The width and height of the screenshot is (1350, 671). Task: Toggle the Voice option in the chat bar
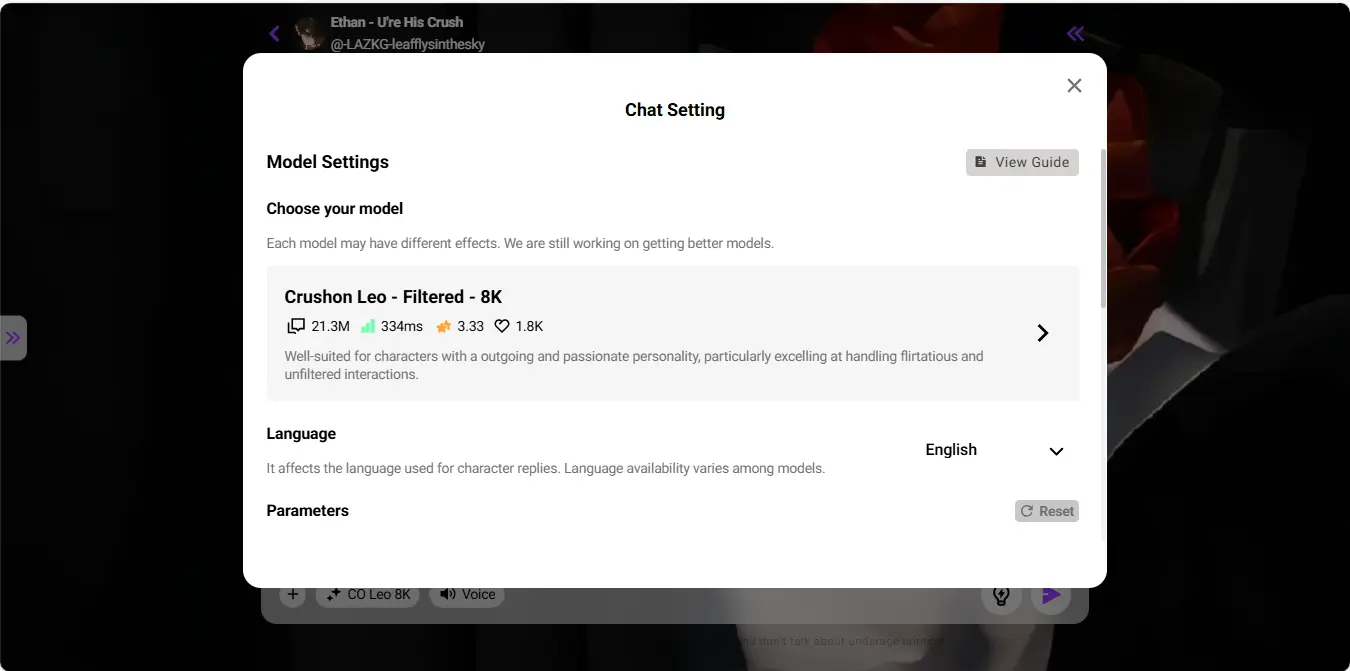point(467,595)
